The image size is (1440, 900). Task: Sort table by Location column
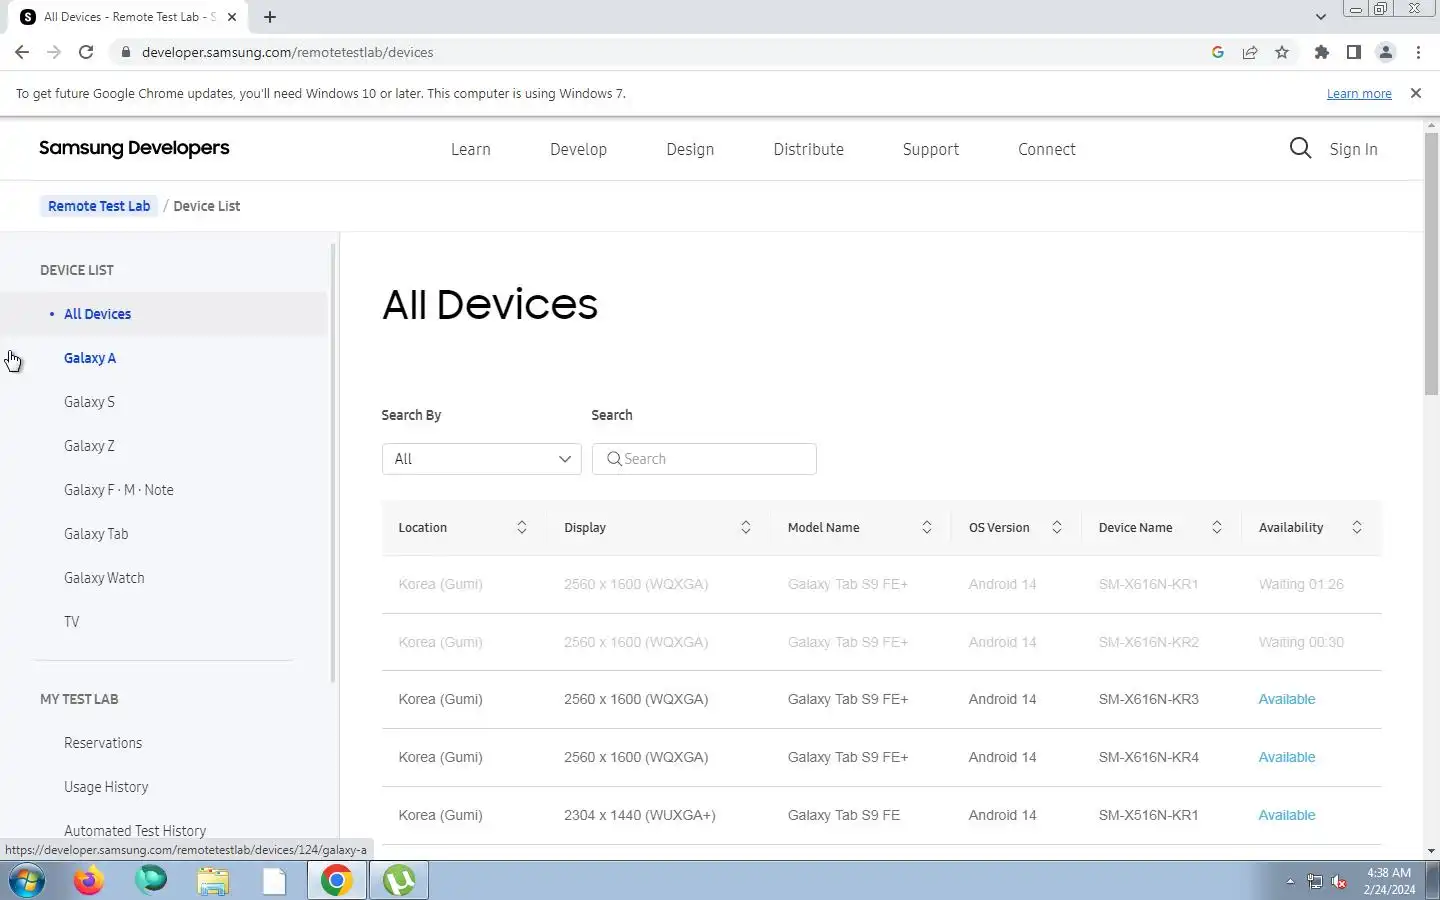tap(521, 527)
